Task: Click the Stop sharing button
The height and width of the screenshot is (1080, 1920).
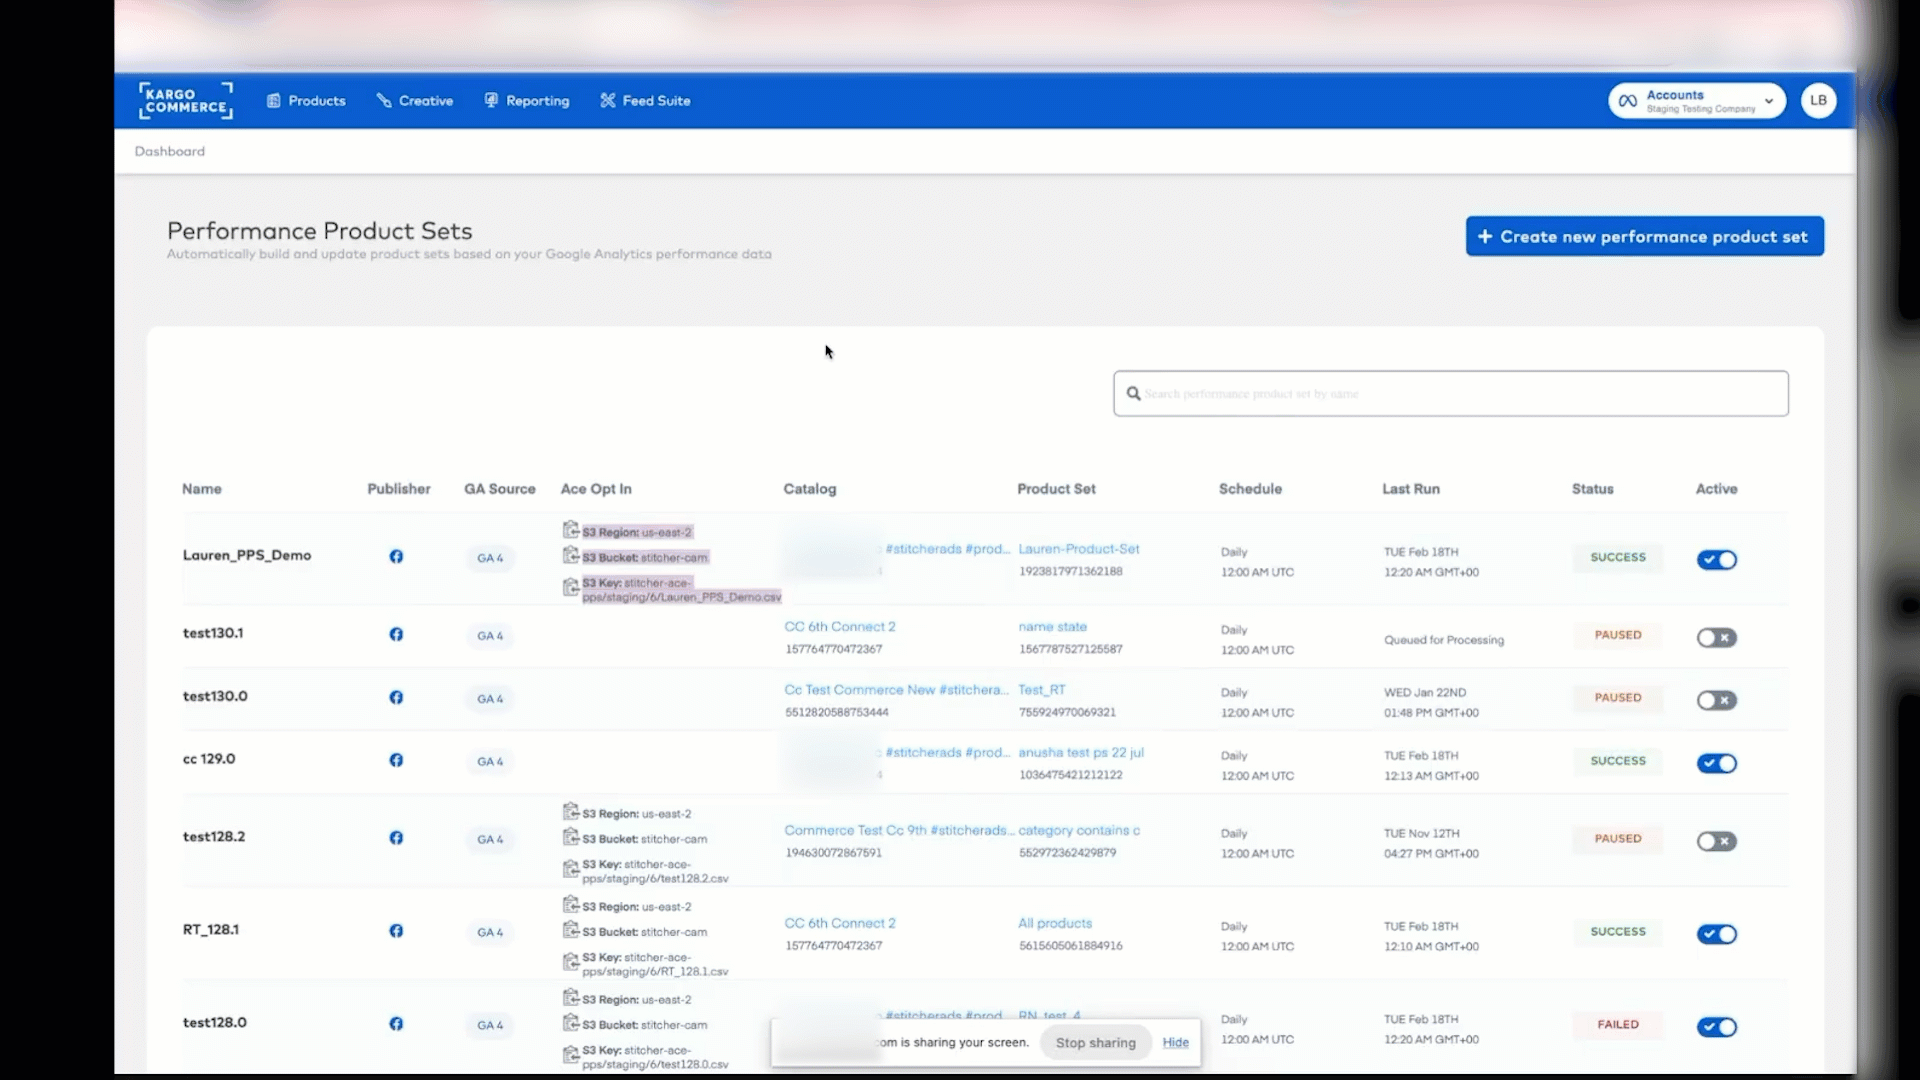Action: pyautogui.click(x=1094, y=1042)
